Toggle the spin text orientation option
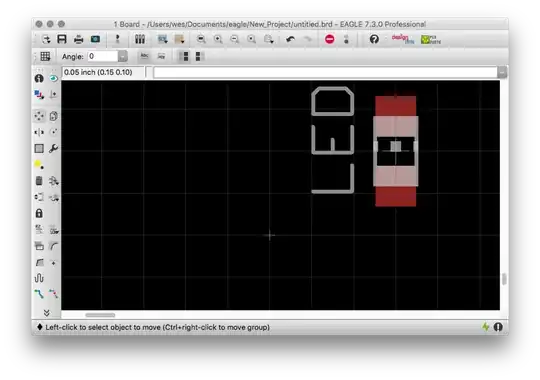The image size is (540, 380). tap(161, 56)
